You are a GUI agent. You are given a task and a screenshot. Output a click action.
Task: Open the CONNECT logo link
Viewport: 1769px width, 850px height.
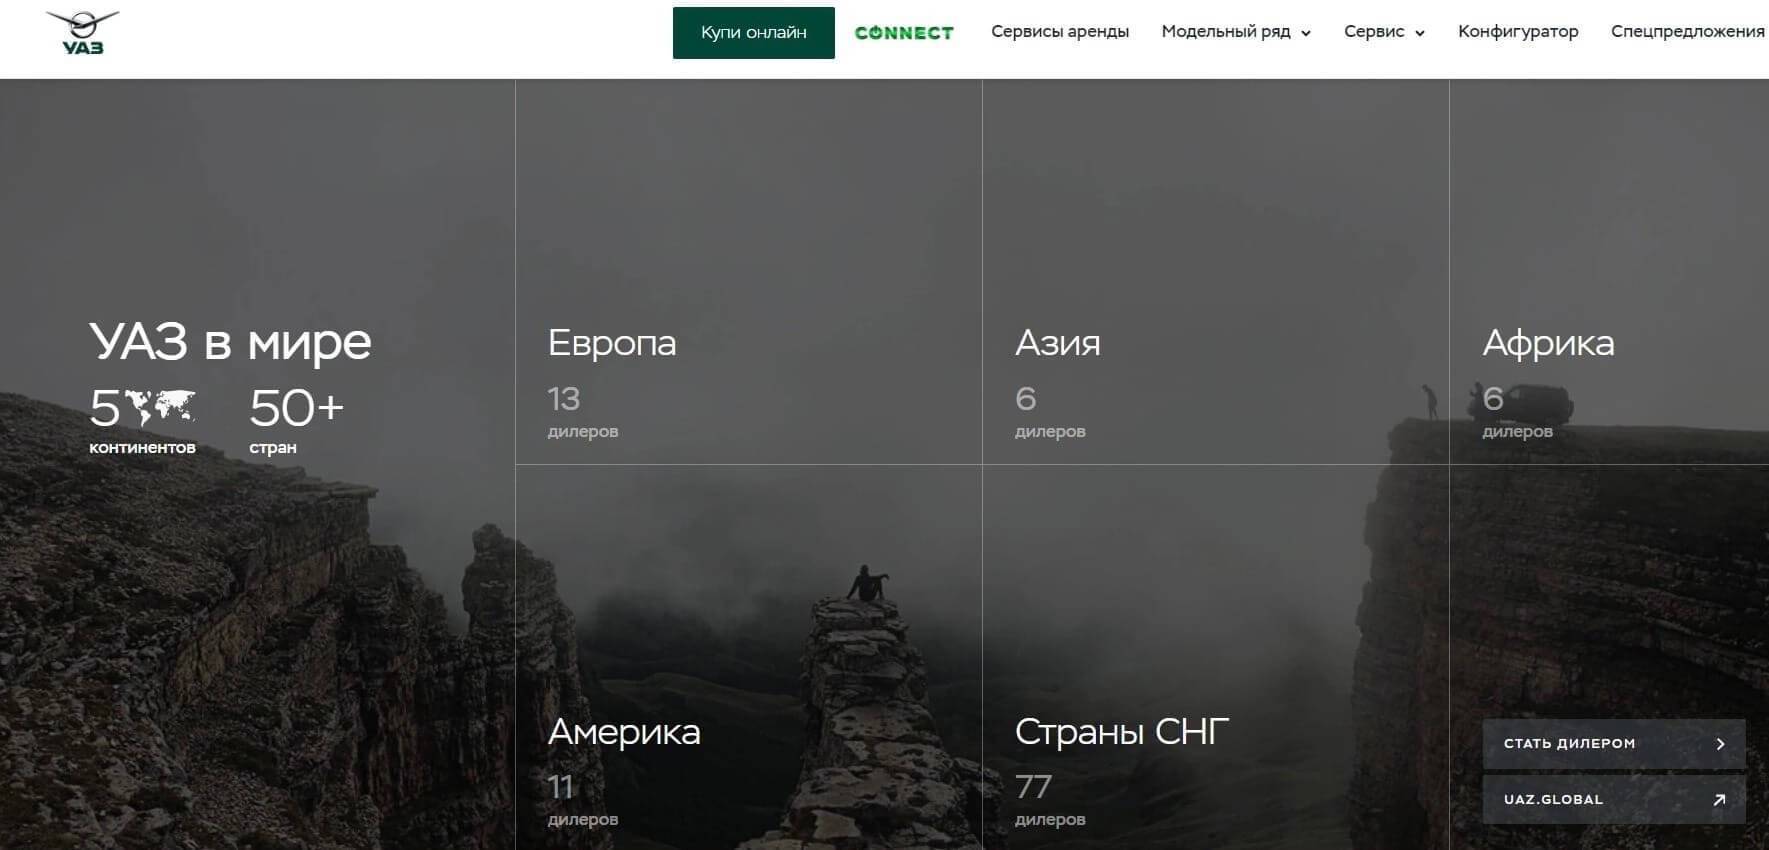click(x=904, y=33)
